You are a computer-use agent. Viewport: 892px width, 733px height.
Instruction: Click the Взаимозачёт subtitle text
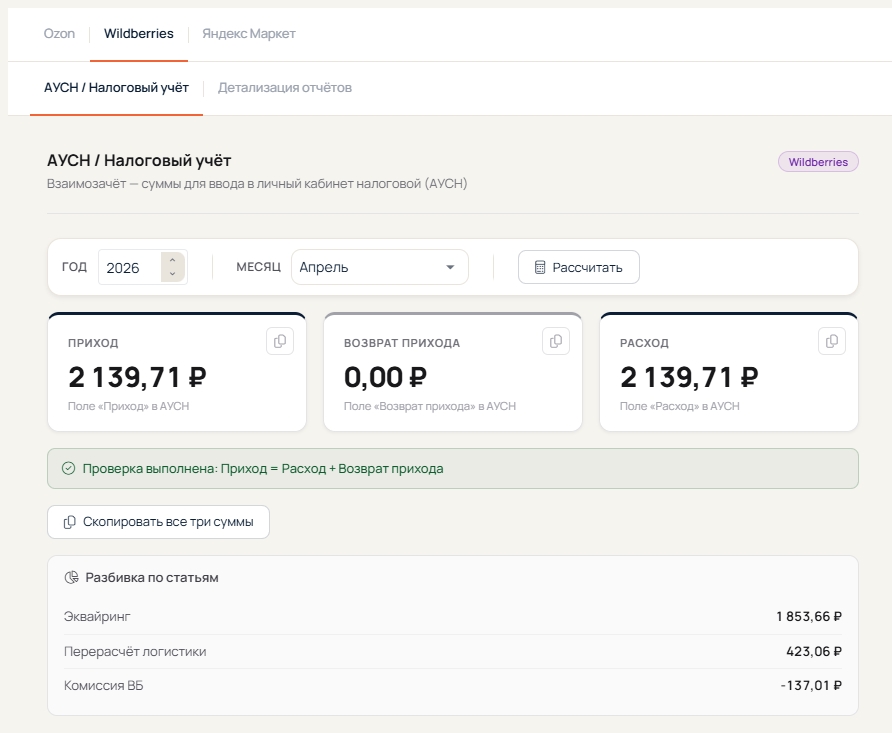[257, 184]
